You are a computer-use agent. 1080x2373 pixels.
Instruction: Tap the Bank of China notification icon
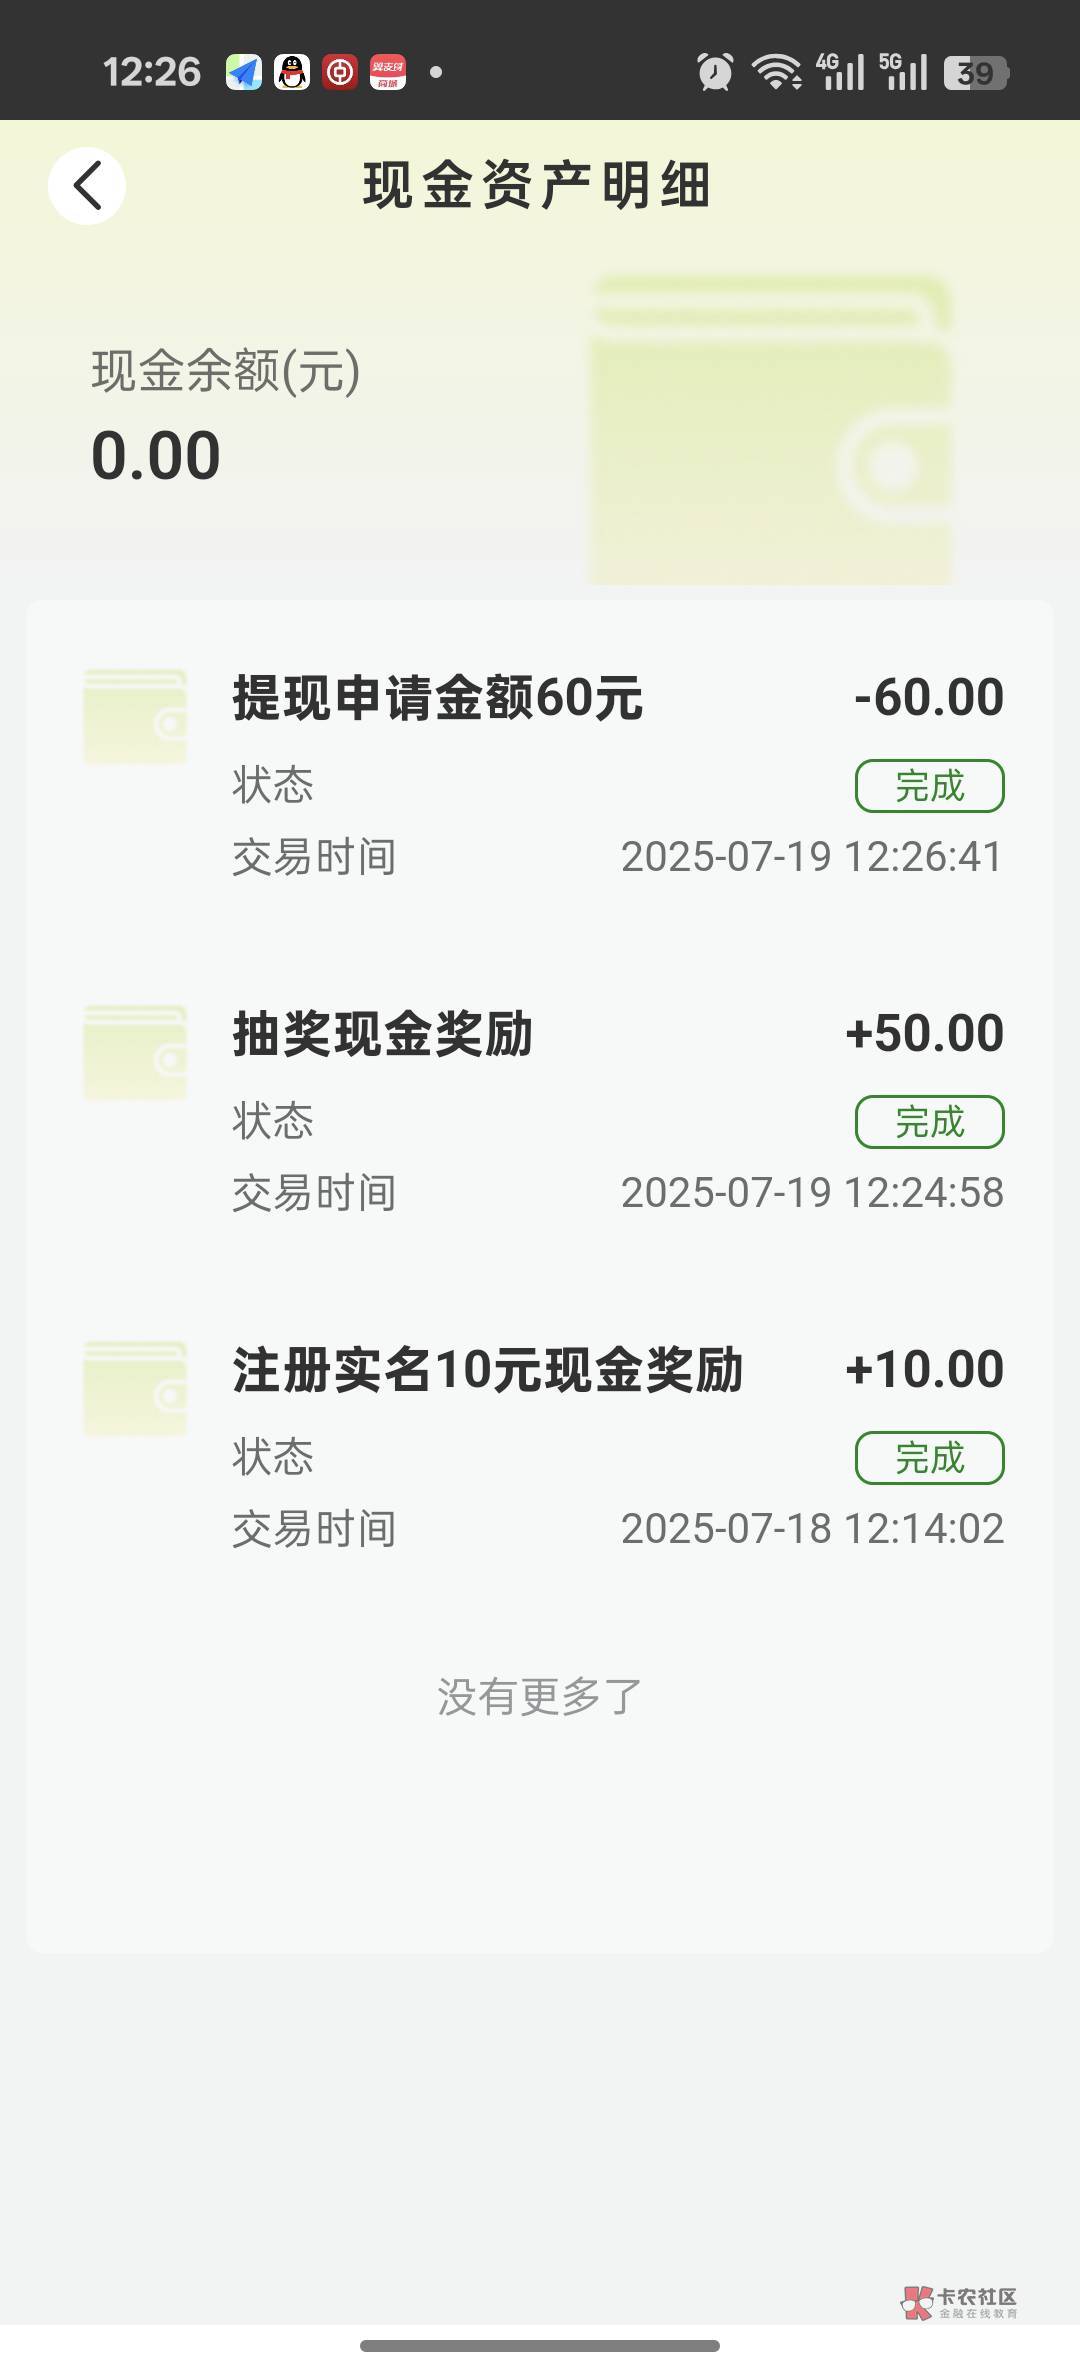pyautogui.click(x=340, y=72)
